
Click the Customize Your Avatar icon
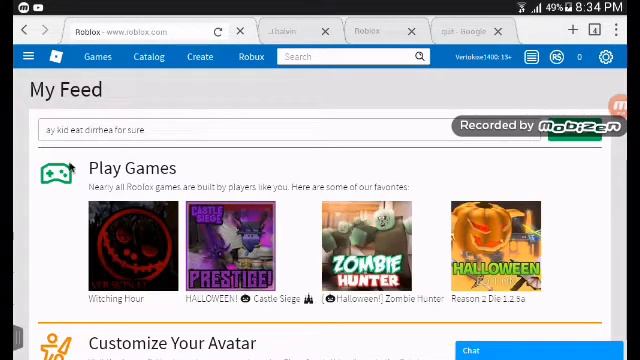(57, 347)
